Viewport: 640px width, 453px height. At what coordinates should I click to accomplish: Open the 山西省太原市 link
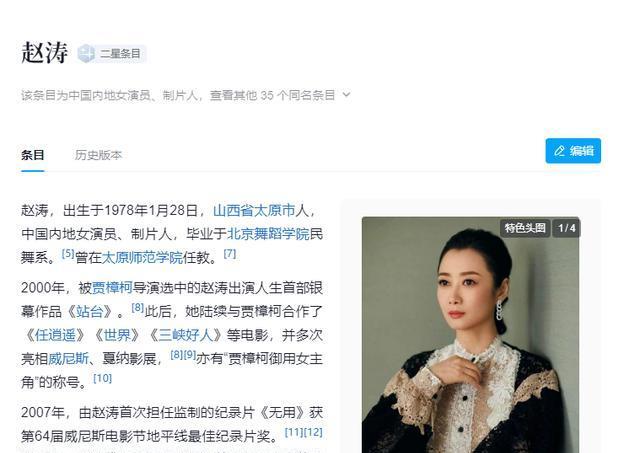pos(254,211)
